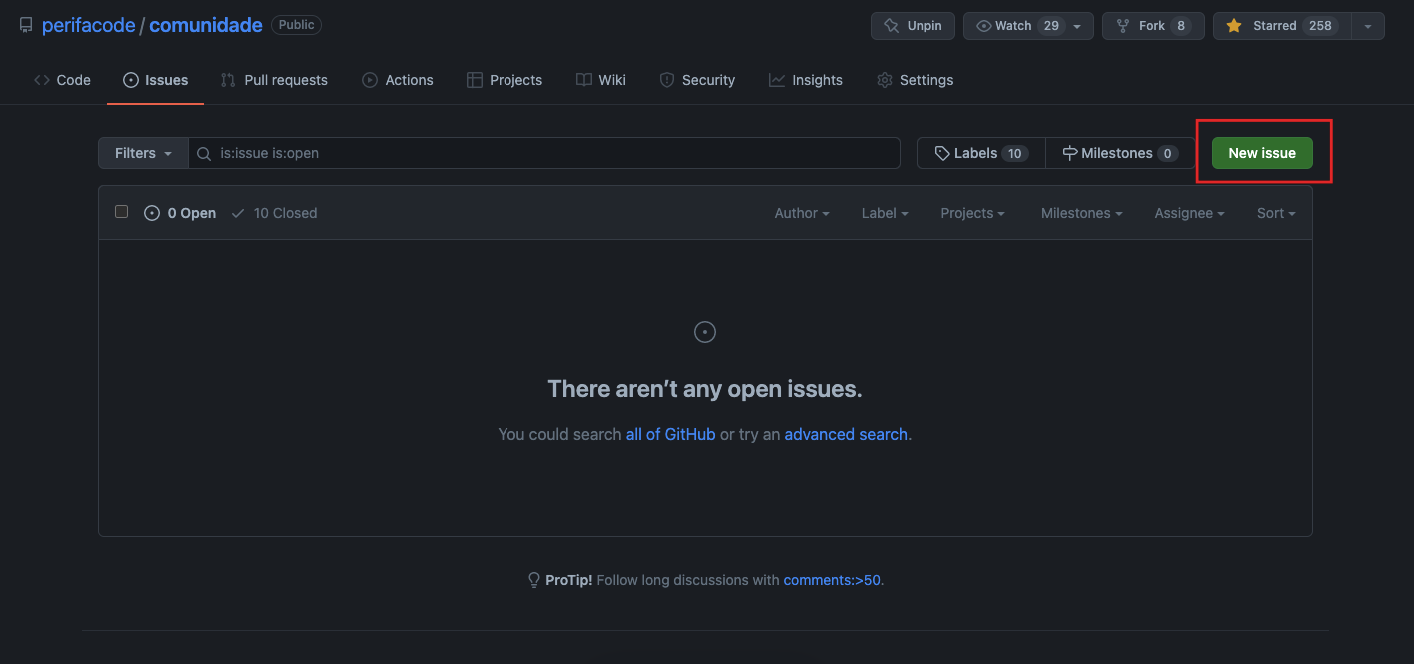1414x664 pixels.
Task: Switch to the Code tab
Action: [x=62, y=80]
